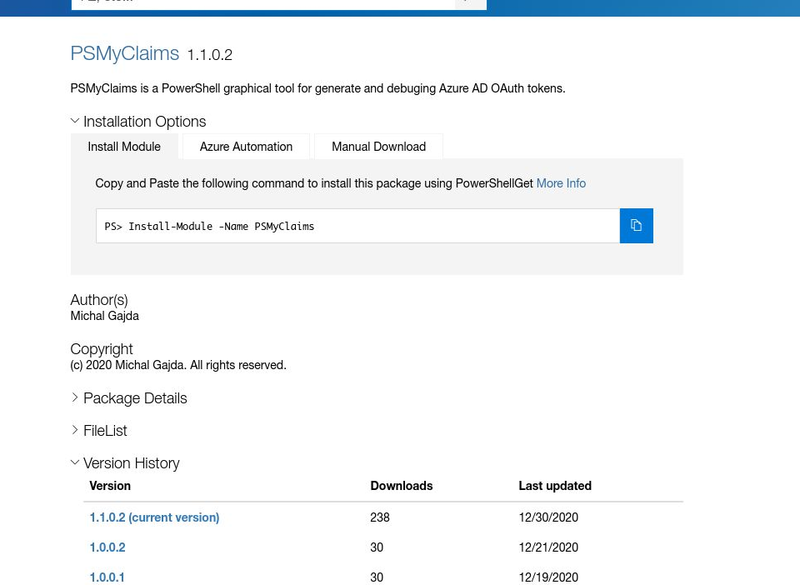Click the install command text field
Image resolution: width=800 pixels, height=585 pixels.
click(358, 225)
